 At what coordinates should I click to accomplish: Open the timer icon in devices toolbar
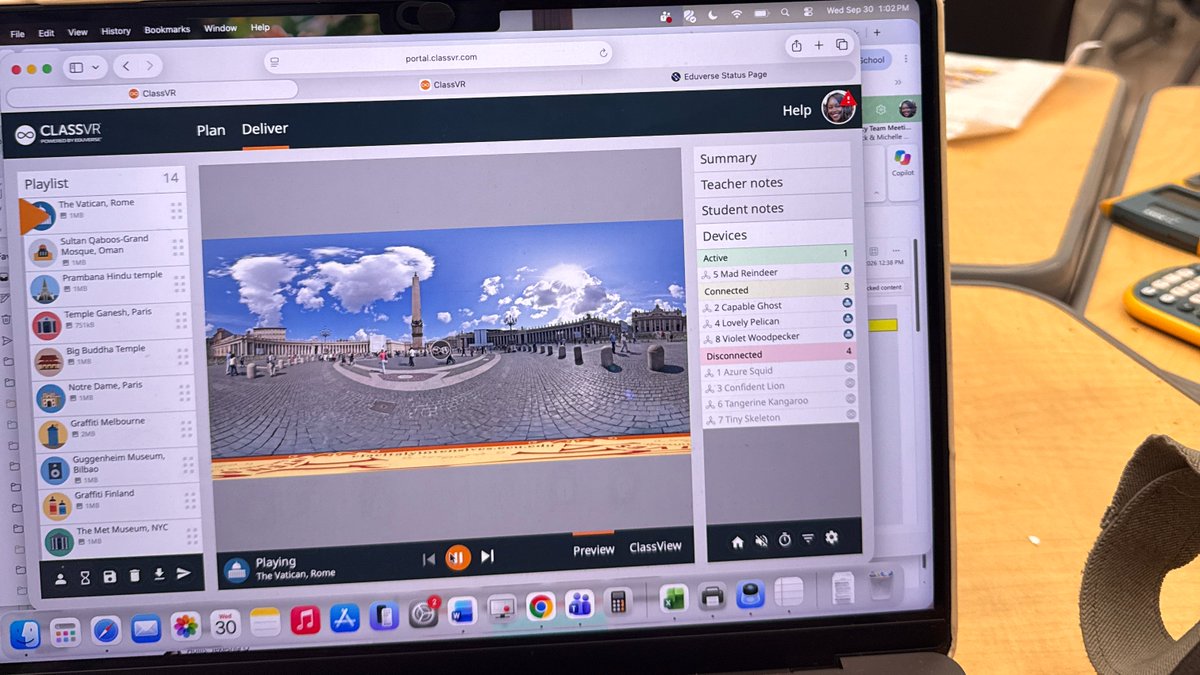tap(785, 540)
